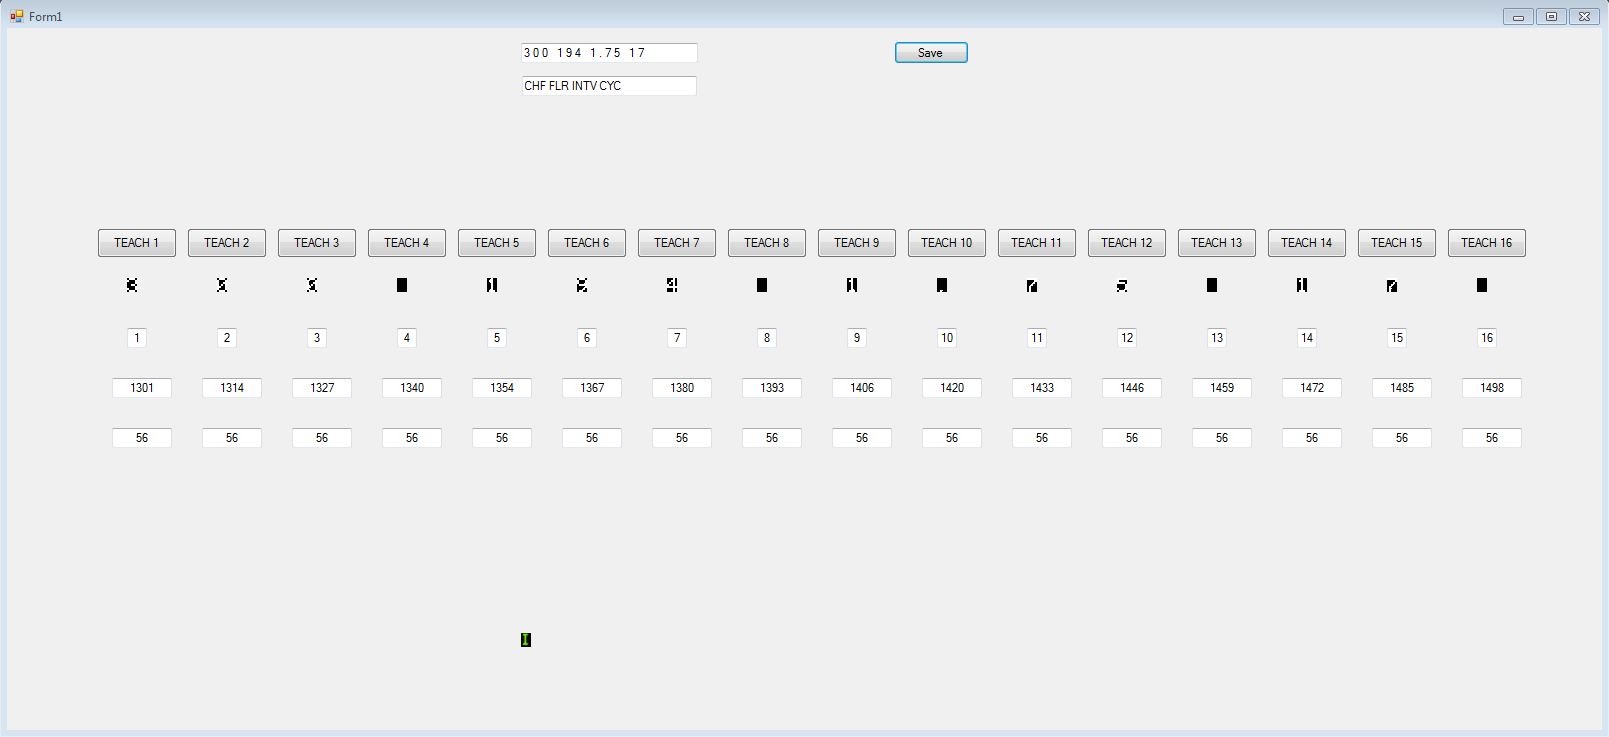Click the TEACH 9 button
1609x737 pixels.
(x=857, y=243)
